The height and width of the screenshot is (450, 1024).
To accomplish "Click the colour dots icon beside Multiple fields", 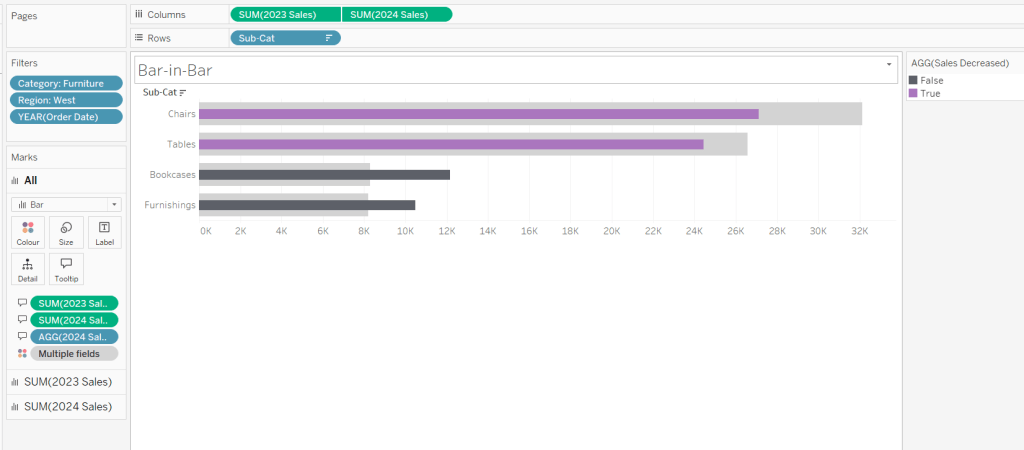I will (x=22, y=354).
